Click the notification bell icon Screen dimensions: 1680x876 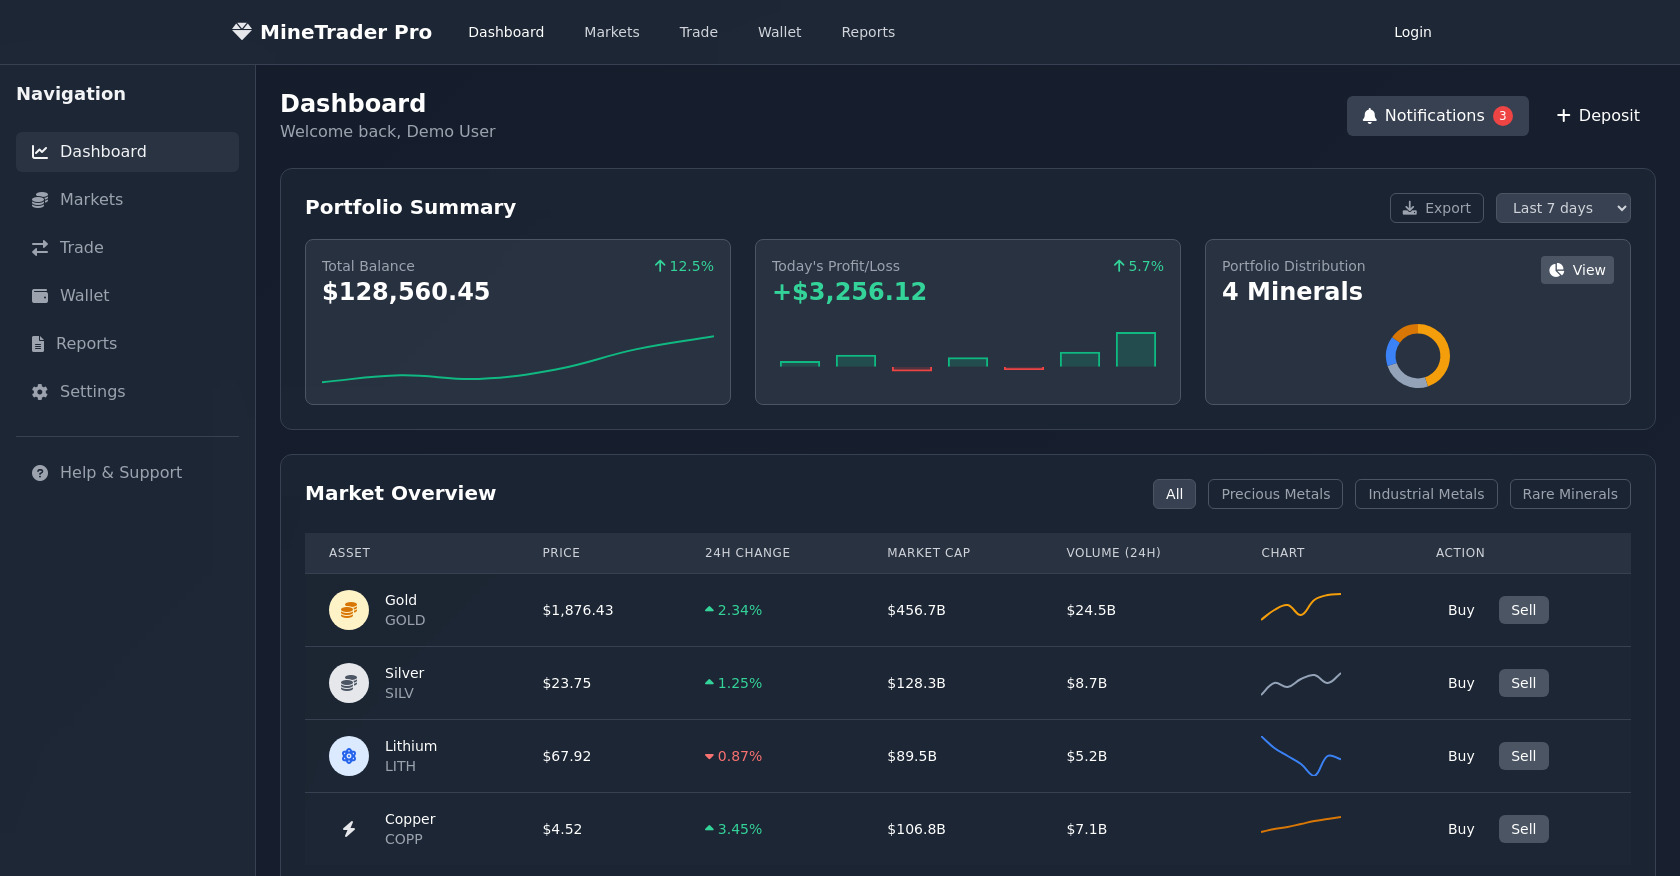tap(1369, 116)
